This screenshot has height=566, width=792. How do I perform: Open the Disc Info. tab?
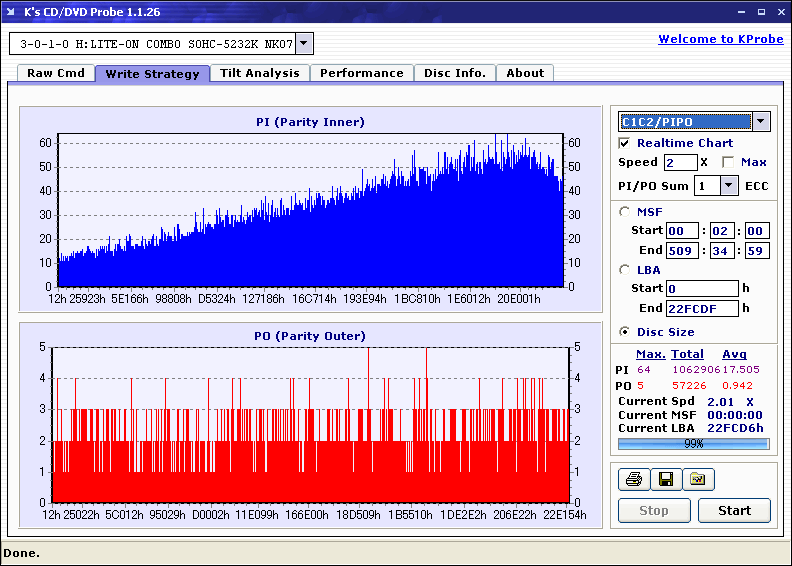(x=454, y=73)
